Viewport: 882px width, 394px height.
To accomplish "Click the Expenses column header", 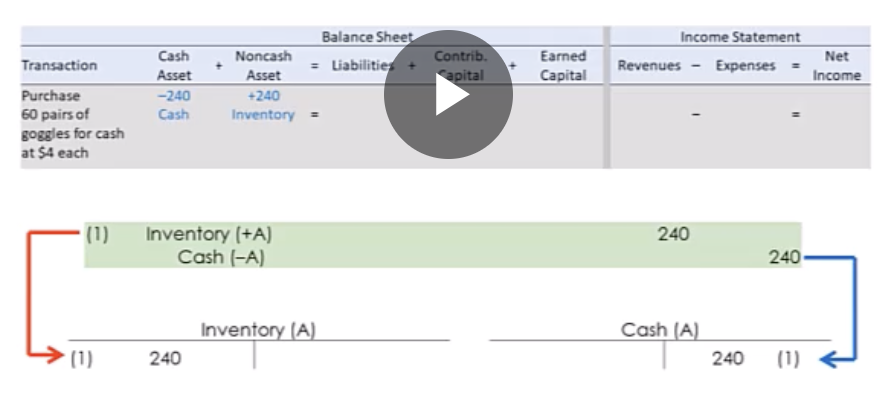I will pyautogui.click(x=745, y=65).
